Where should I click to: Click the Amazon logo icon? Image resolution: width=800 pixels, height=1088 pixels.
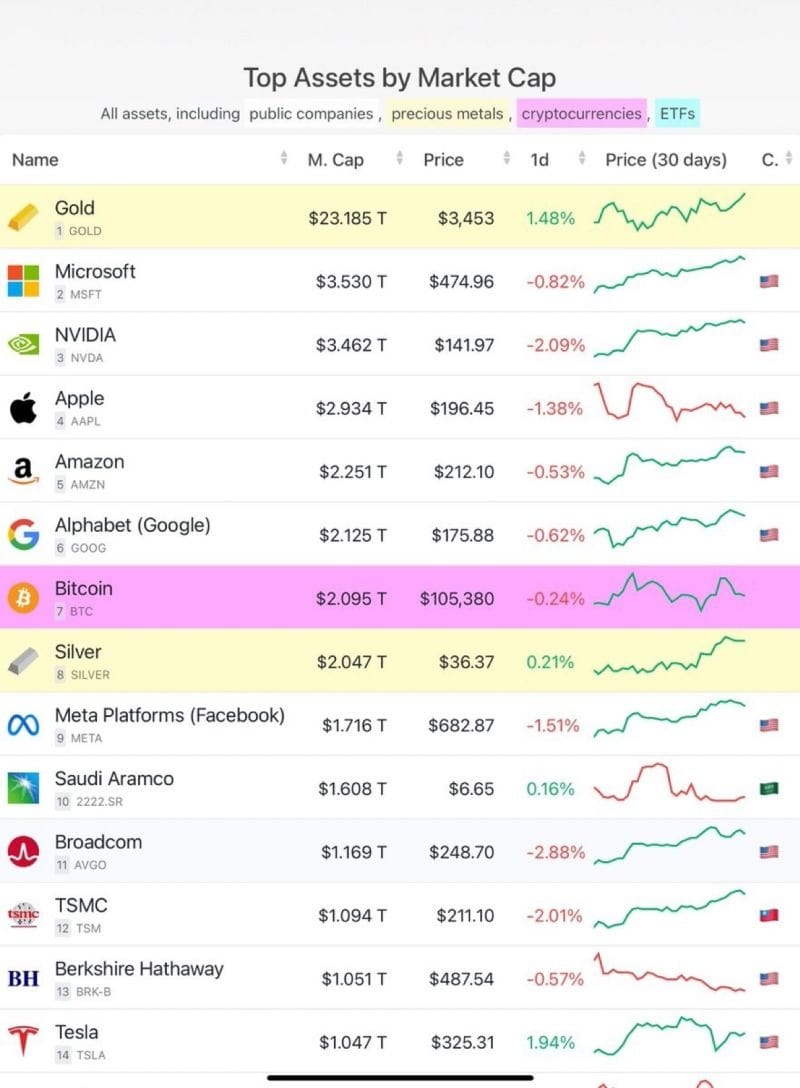pos(23,471)
